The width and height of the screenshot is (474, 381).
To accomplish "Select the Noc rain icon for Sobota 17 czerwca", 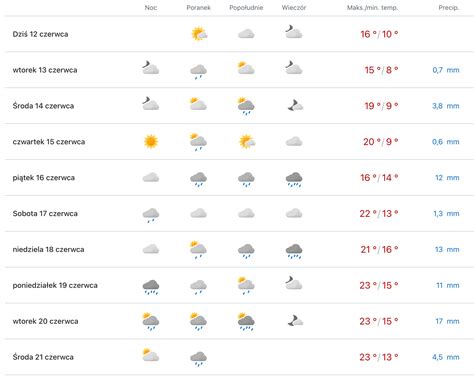I will click(151, 215).
